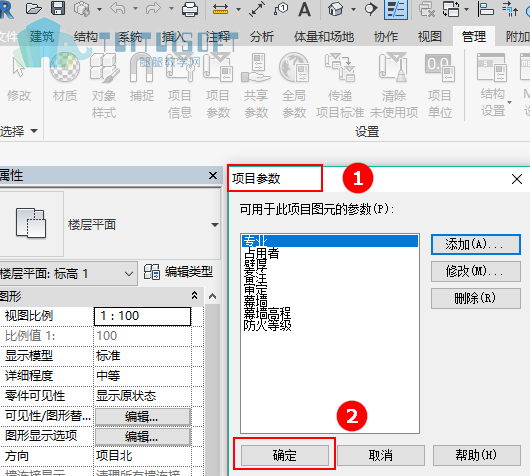Redo action arrow in quick toolbar
This screenshot has width=530, height=476.
(153, 8)
